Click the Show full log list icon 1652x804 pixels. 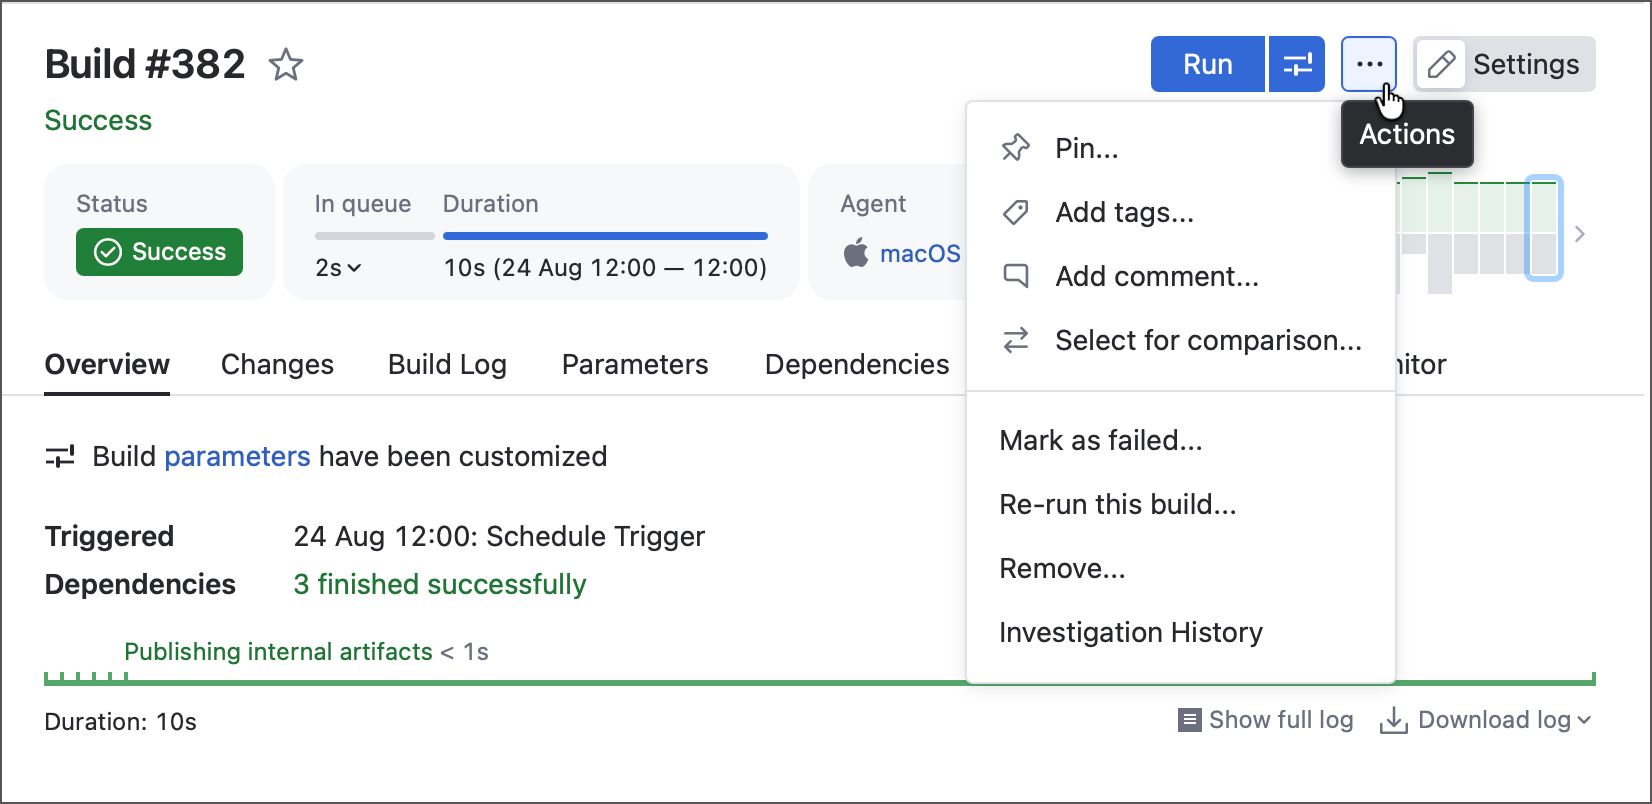click(x=1189, y=720)
